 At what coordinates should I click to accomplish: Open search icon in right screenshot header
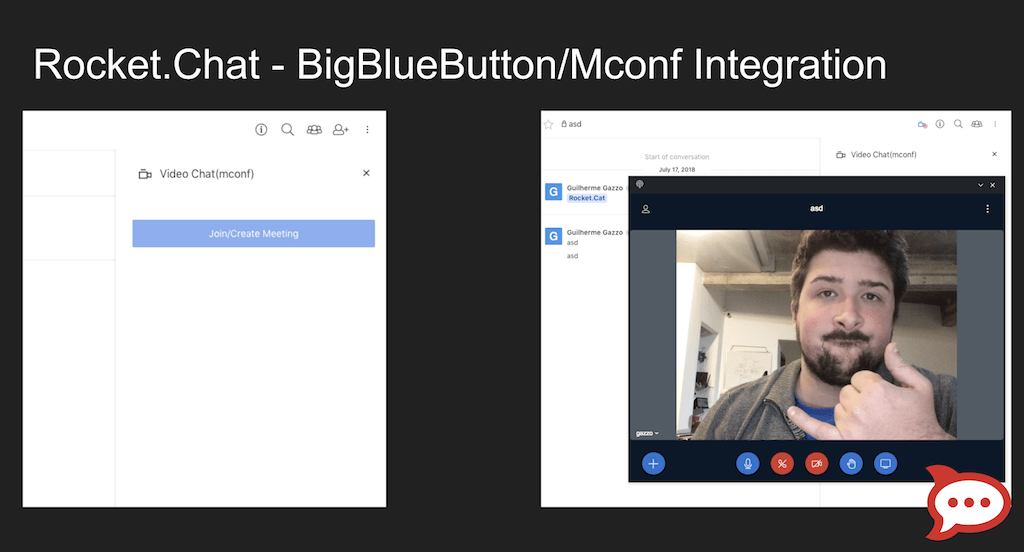tap(958, 123)
